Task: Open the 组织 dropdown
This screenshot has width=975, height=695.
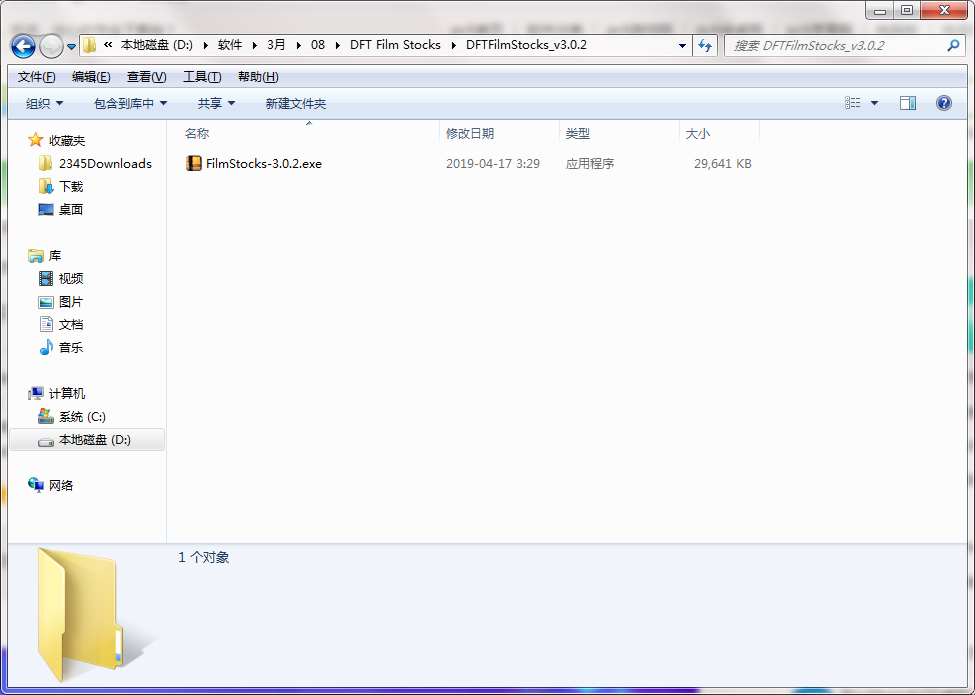Action: 44,103
